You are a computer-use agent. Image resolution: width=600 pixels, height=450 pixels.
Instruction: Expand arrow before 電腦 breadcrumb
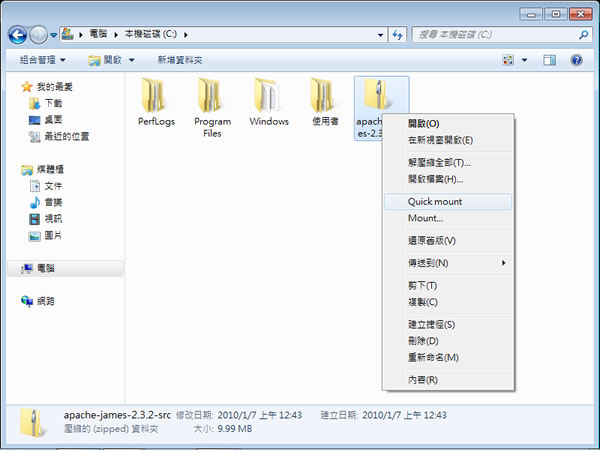coord(81,35)
